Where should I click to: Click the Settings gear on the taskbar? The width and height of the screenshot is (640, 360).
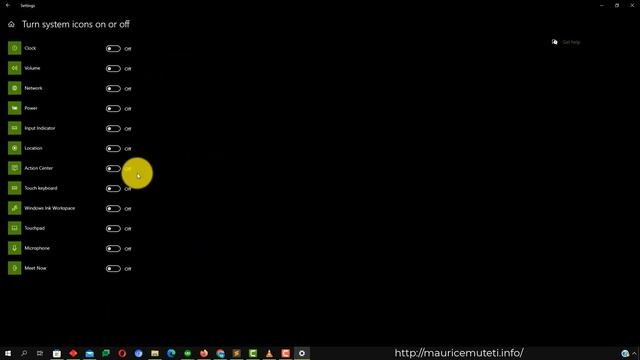(x=302, y=353)
